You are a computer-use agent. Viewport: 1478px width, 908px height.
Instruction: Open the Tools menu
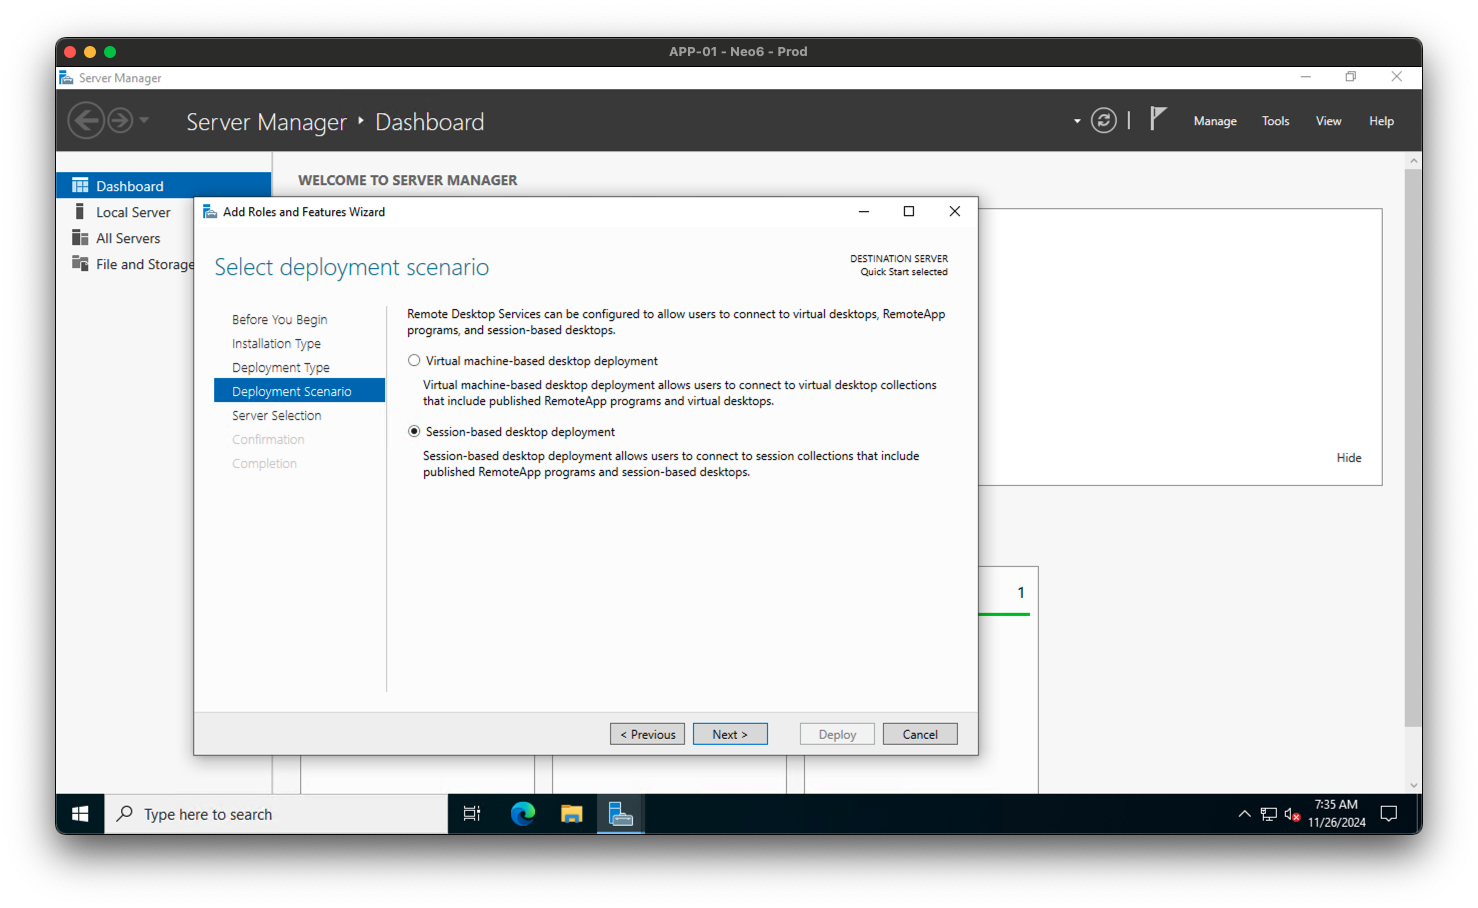tap(1275, 121)
